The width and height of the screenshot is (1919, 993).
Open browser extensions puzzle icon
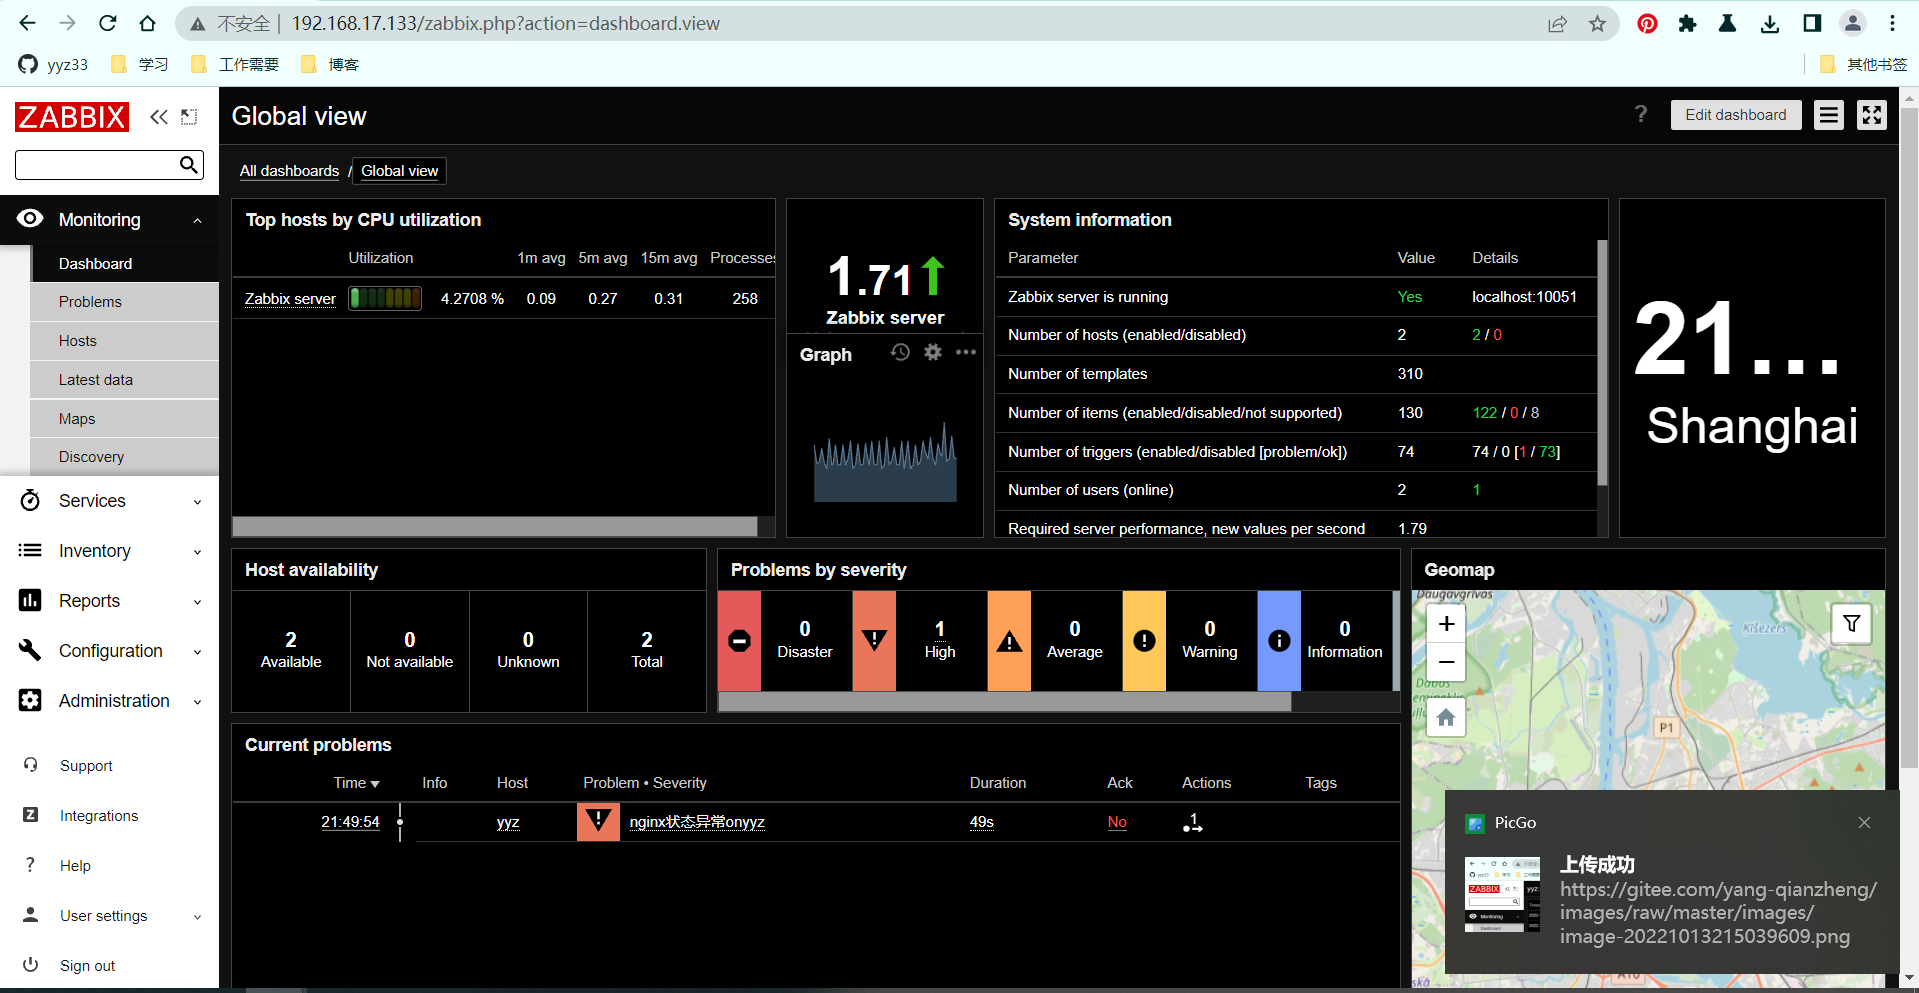1688,24
